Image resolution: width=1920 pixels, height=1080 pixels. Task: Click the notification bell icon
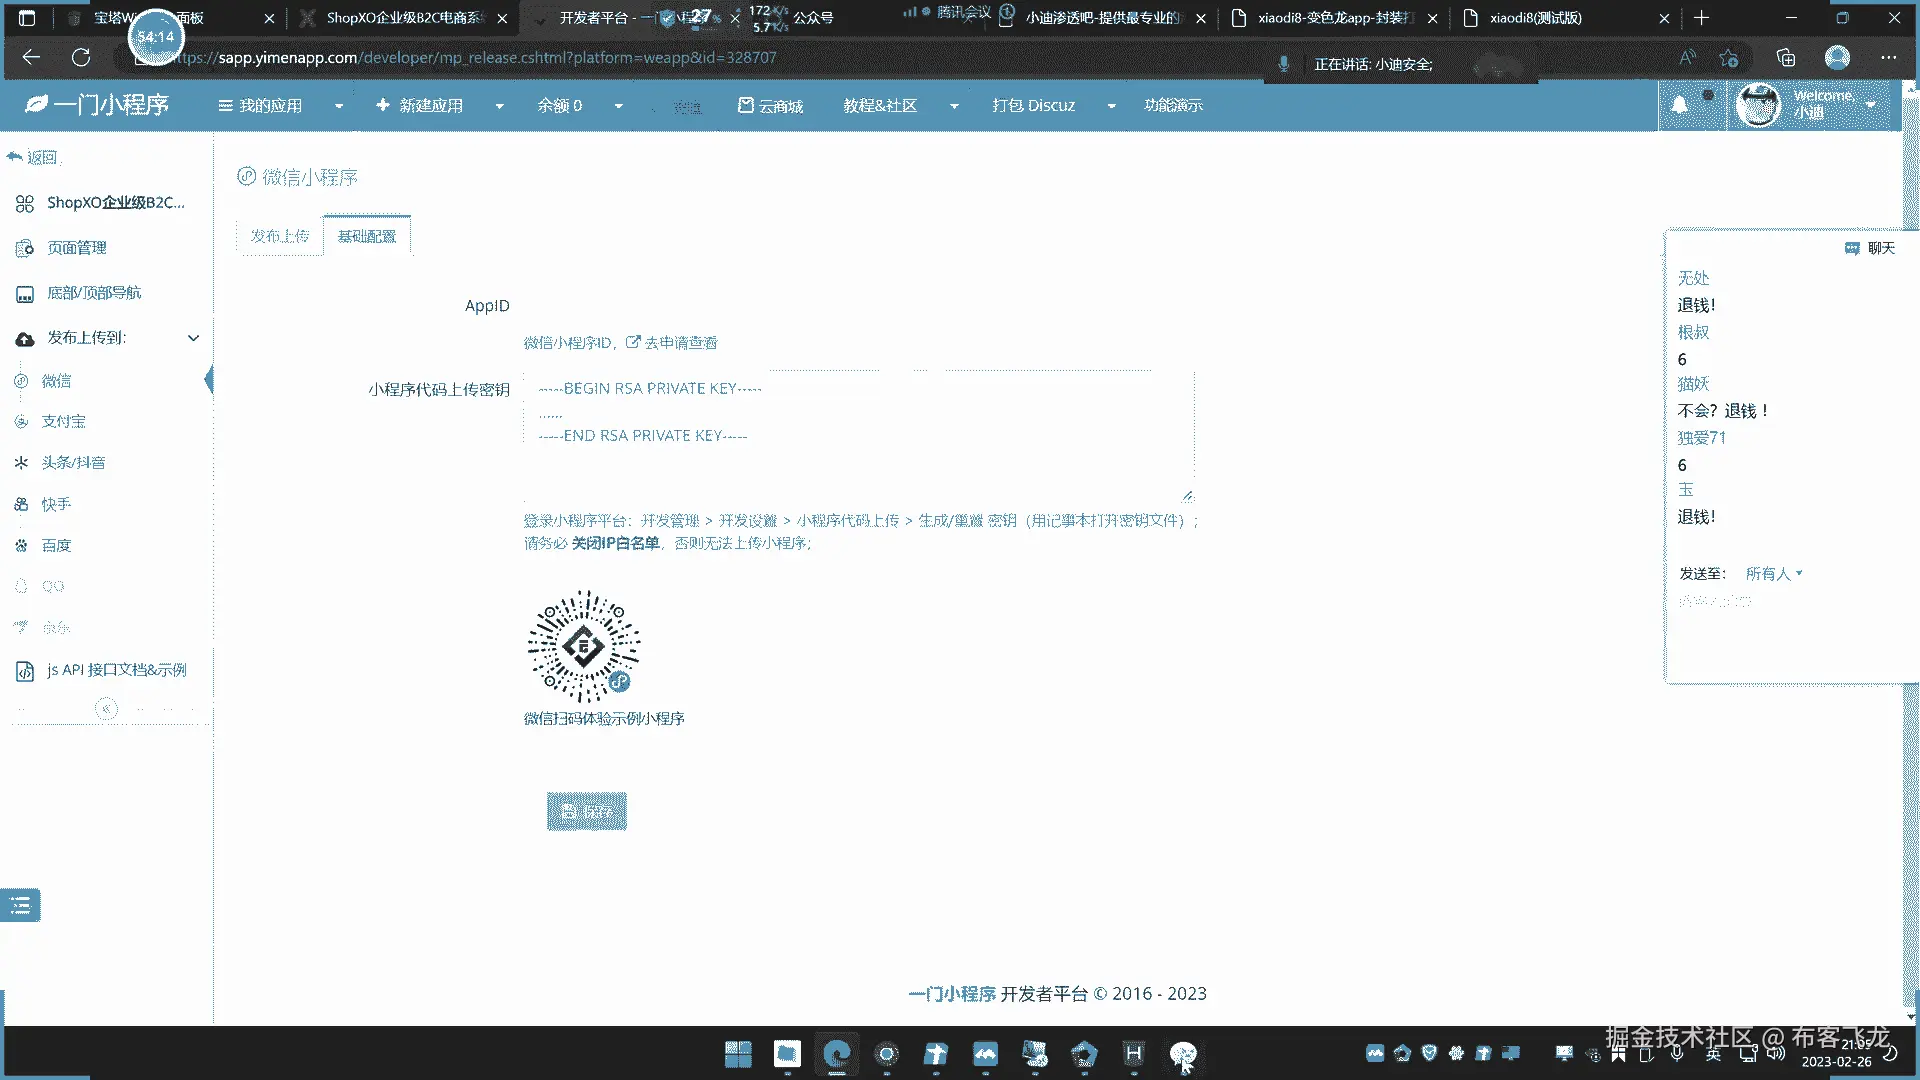[x=1680, y=104]
